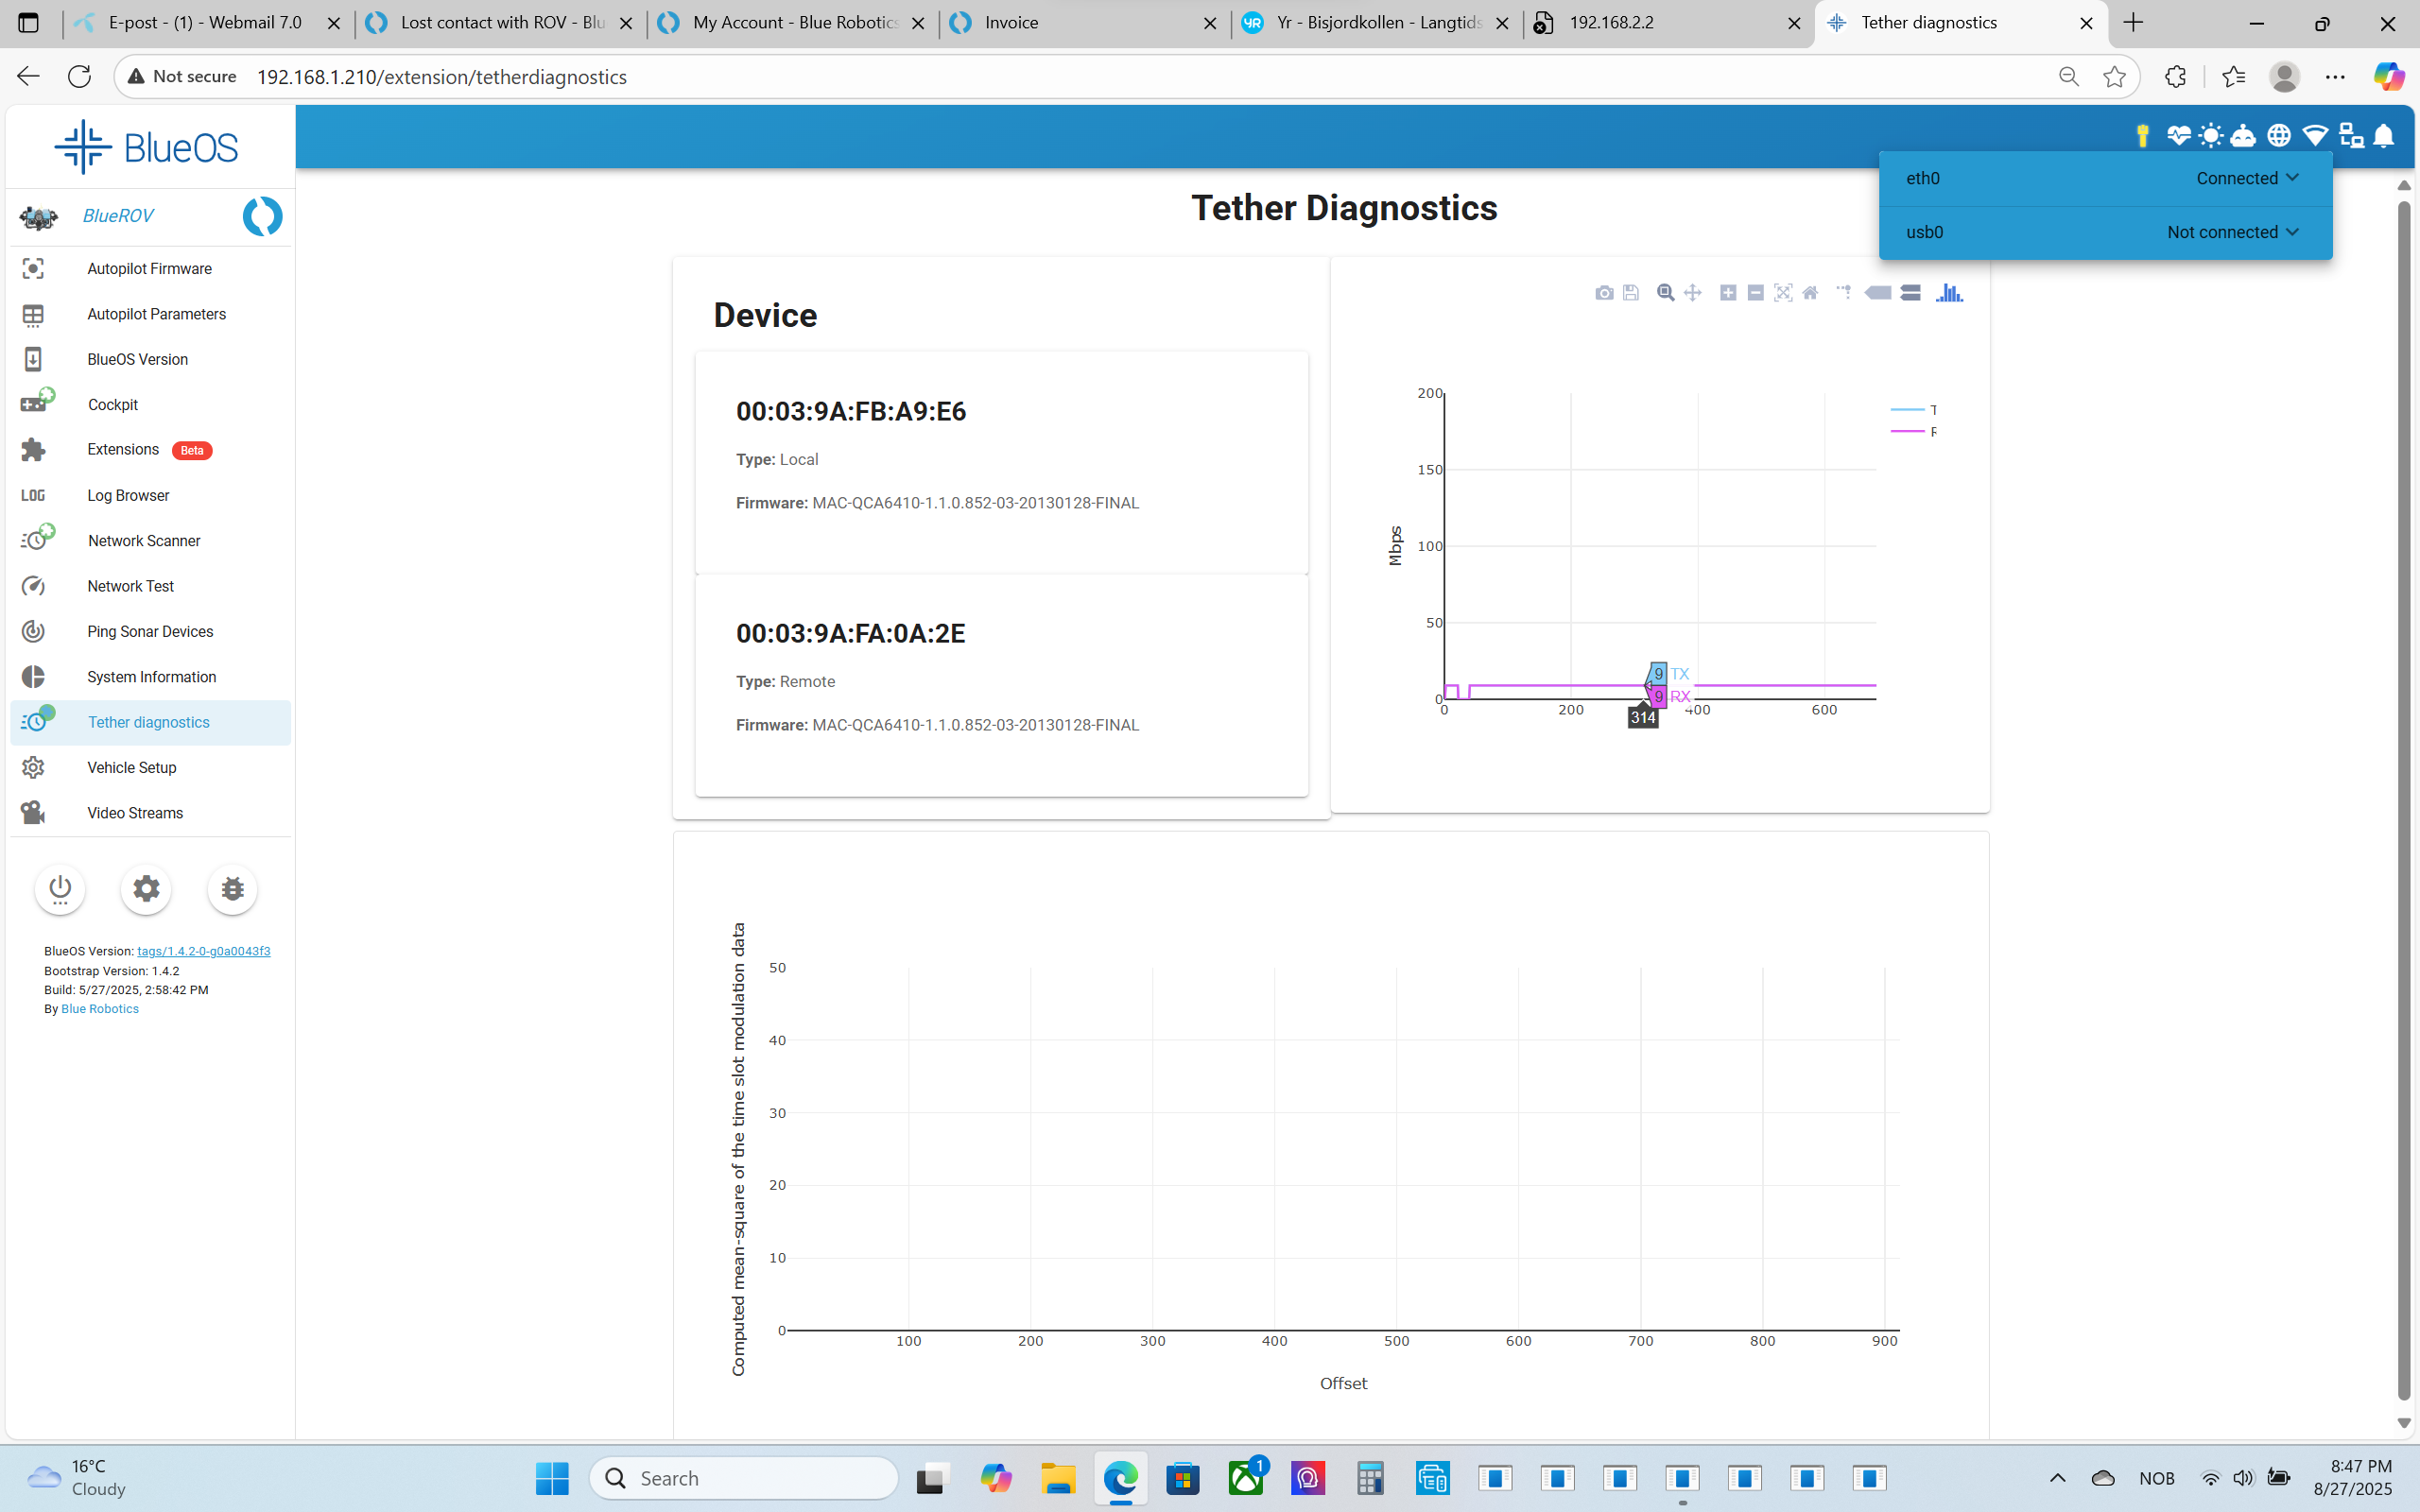Toggle show closest data on hover

coord(1877,293)
